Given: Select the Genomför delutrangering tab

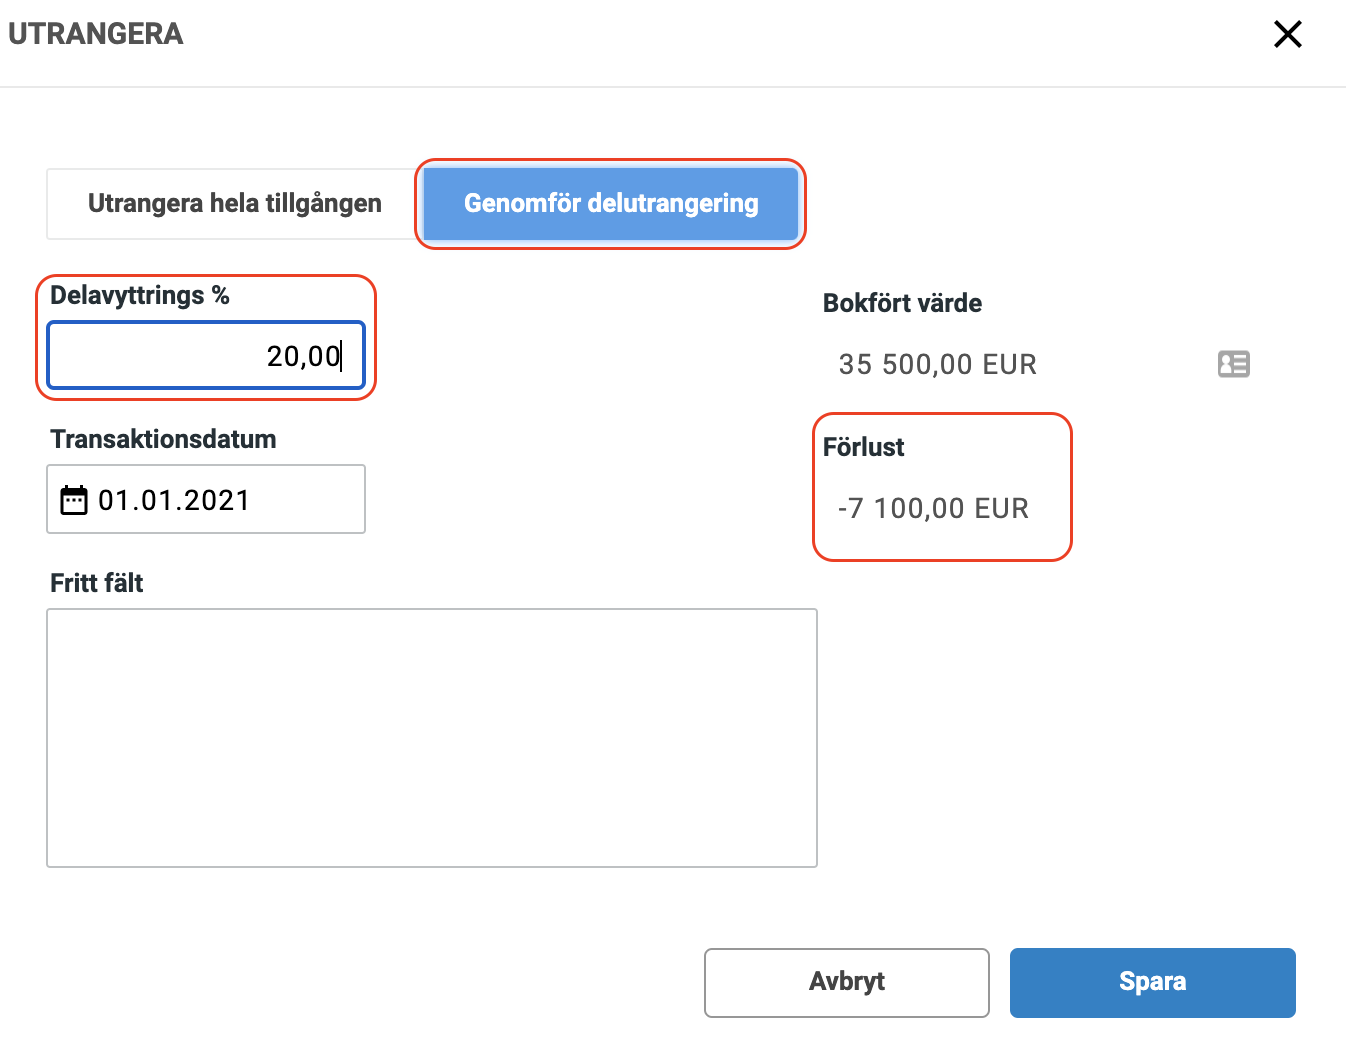Looking at the screenshot, I should pyautogui.click(x=610, y=203).
